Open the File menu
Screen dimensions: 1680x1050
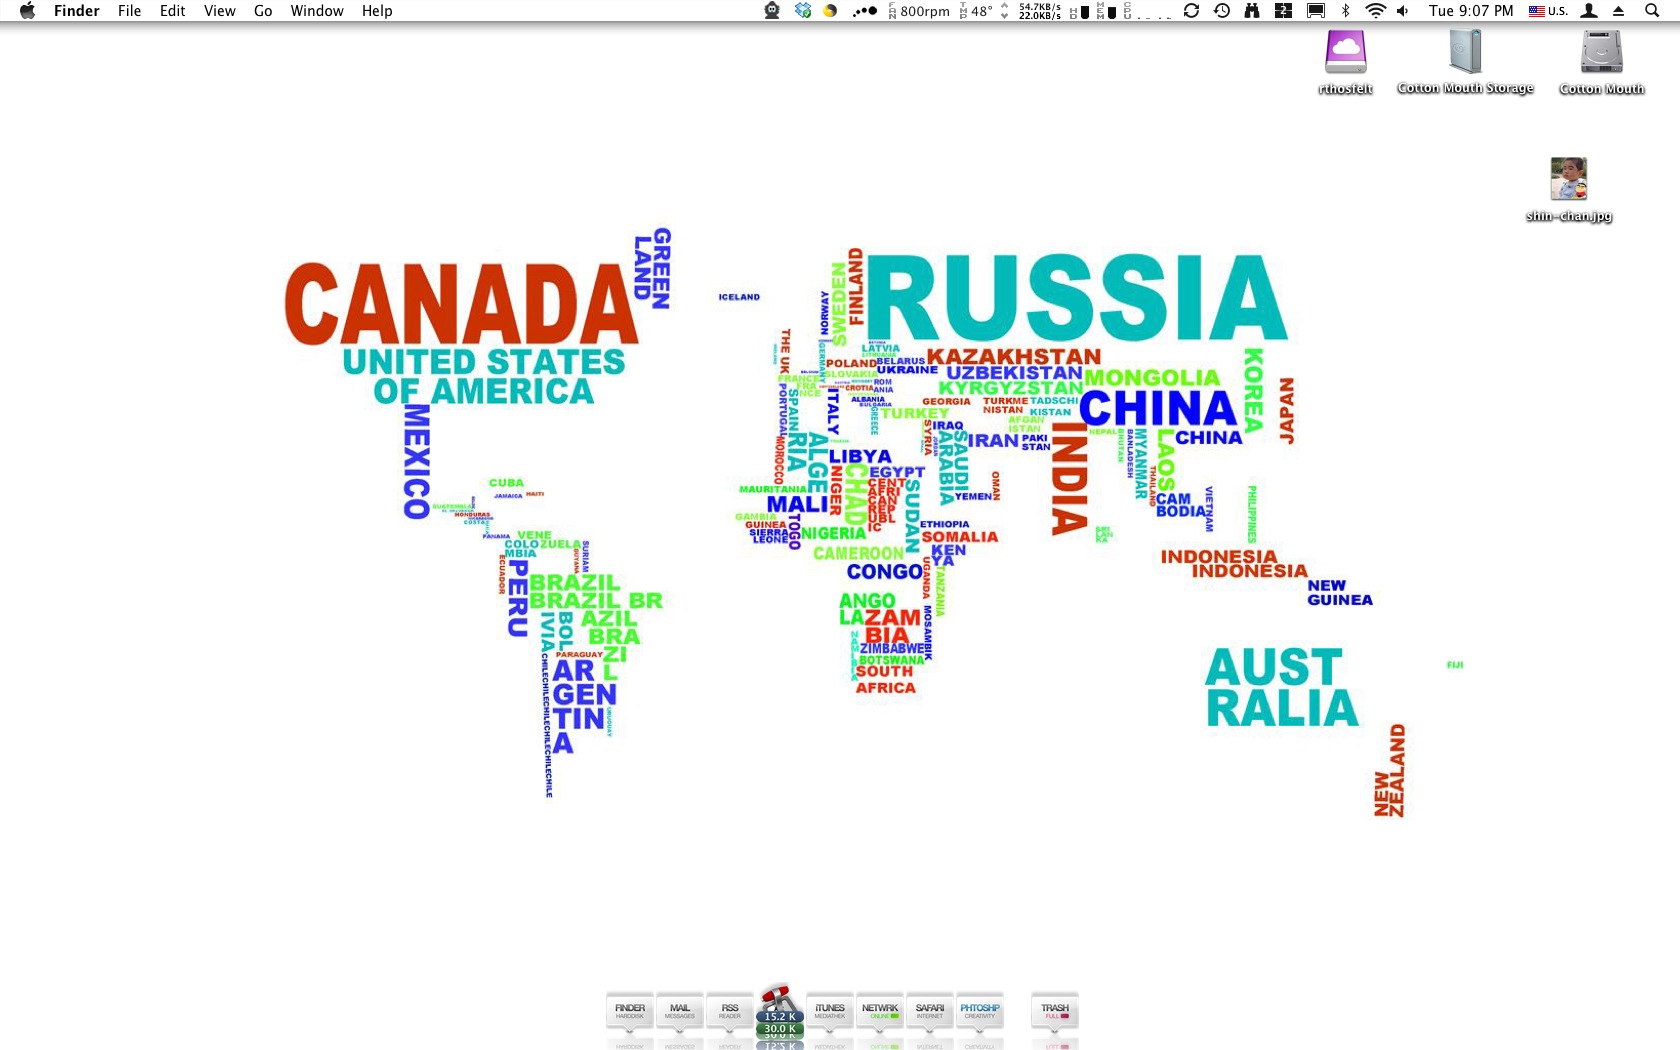click(129, 11)
